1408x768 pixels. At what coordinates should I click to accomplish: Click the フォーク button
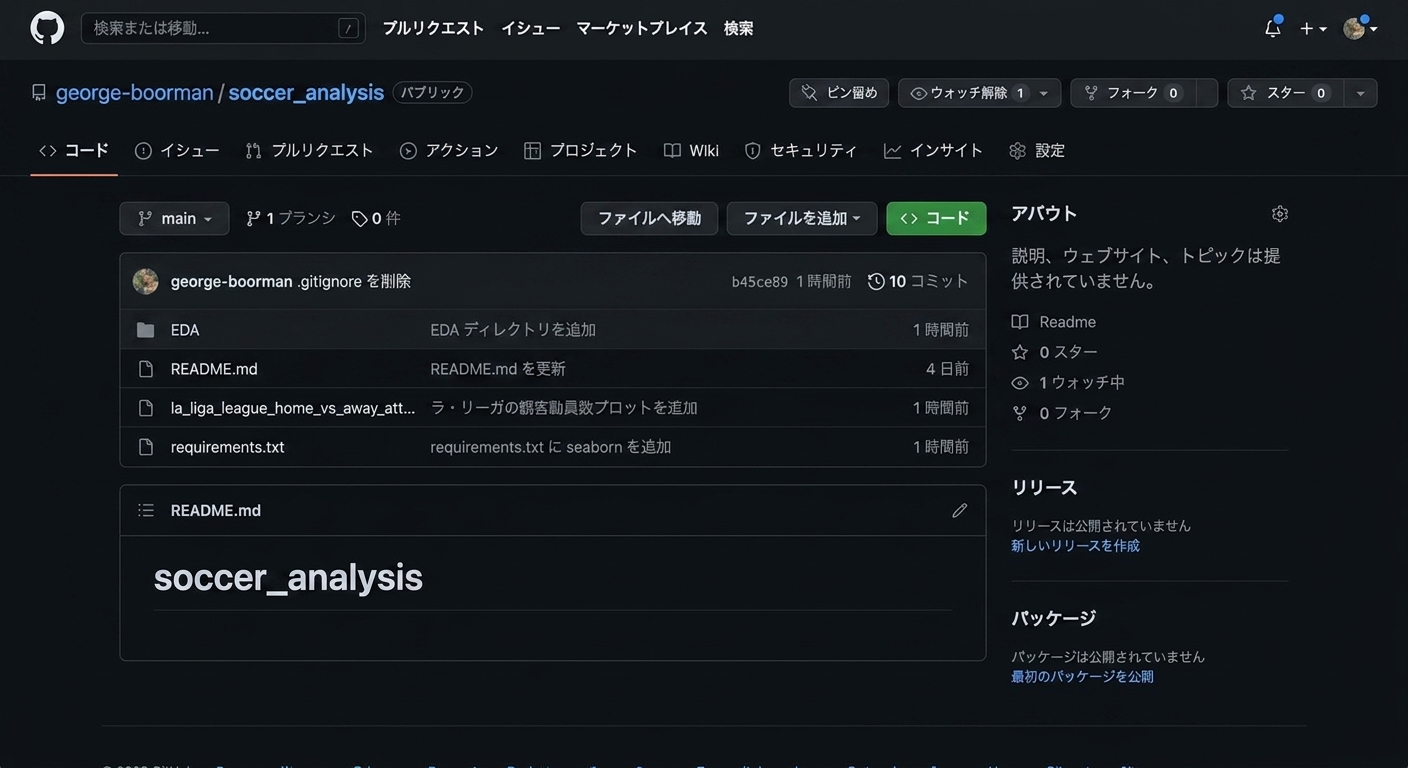[x=1133, y=93]
